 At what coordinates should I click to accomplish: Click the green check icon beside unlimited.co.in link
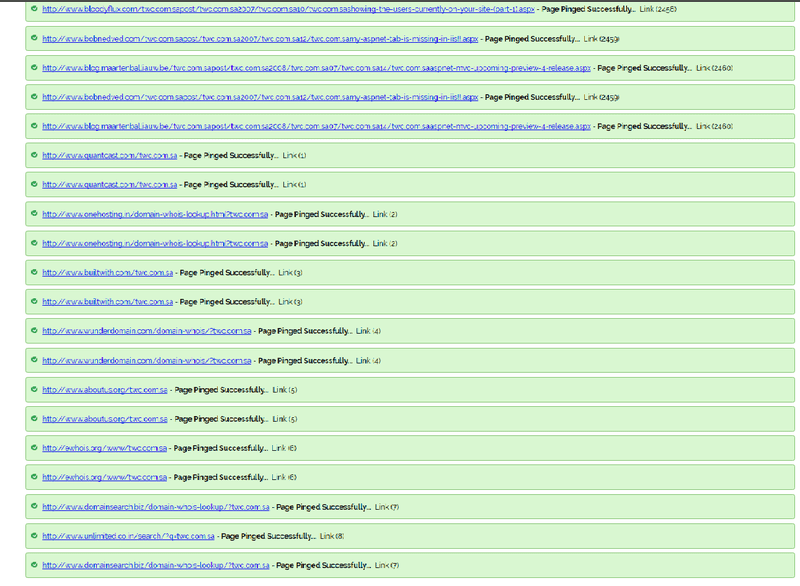pos(34,536)
